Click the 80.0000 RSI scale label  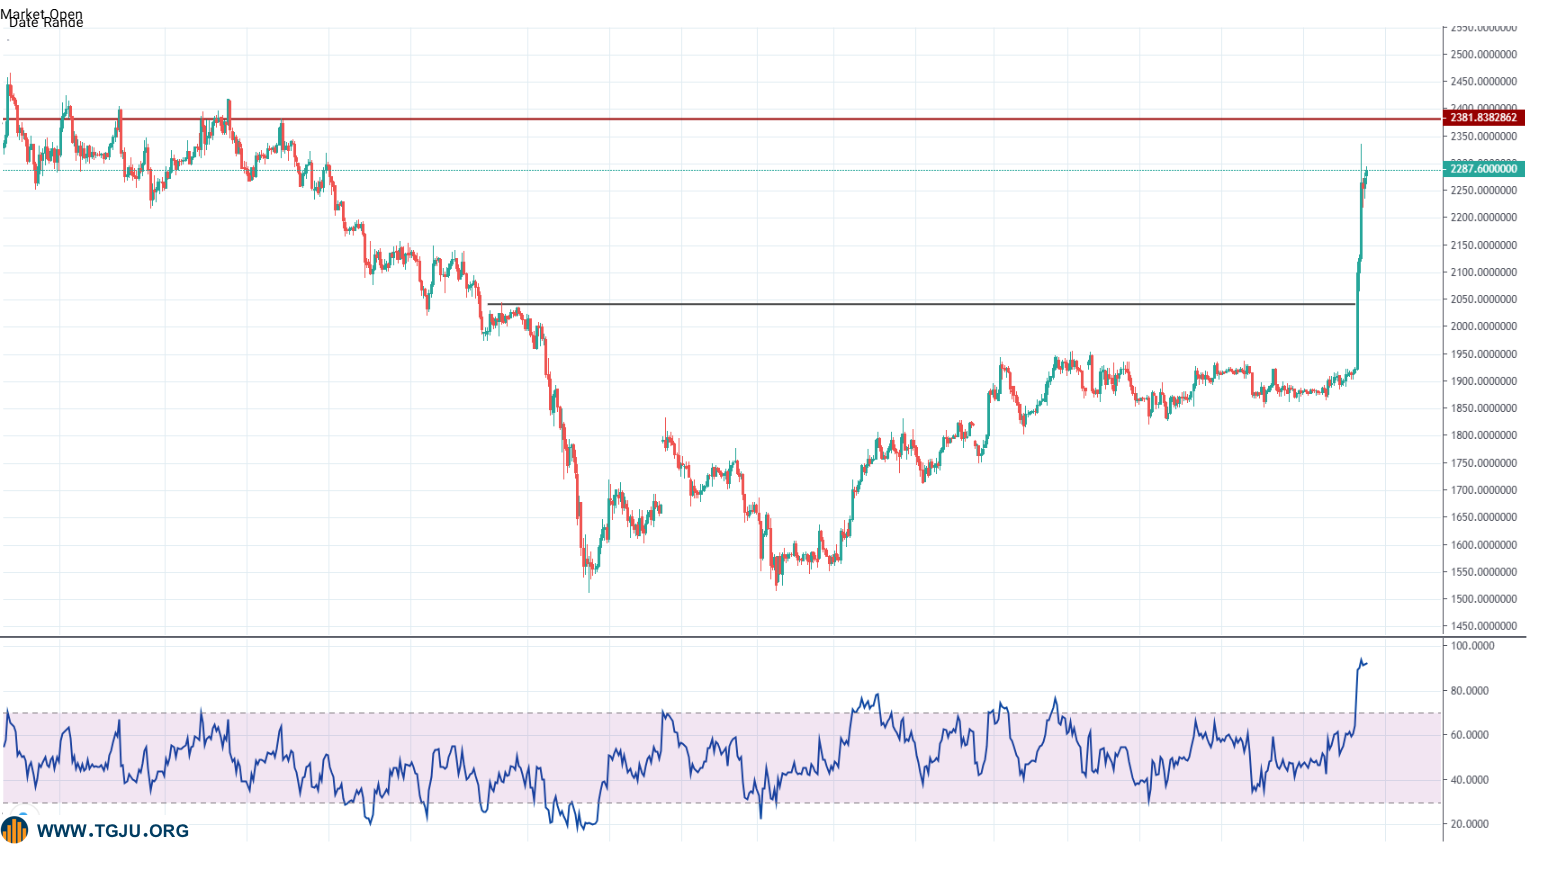click(1470, 690)
